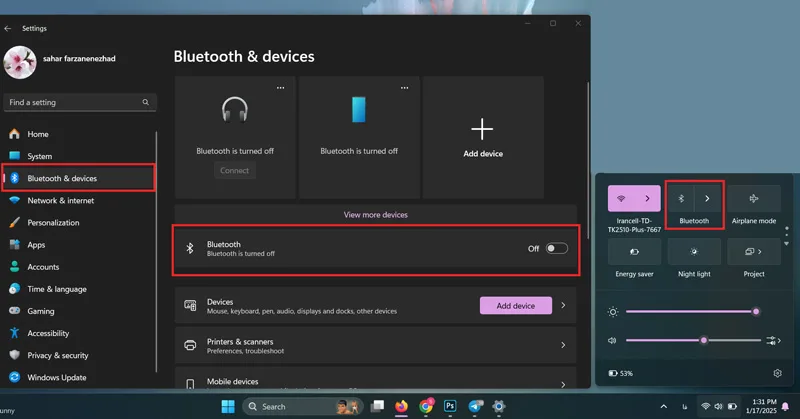Click the pink Add device button

coord(516,306)
